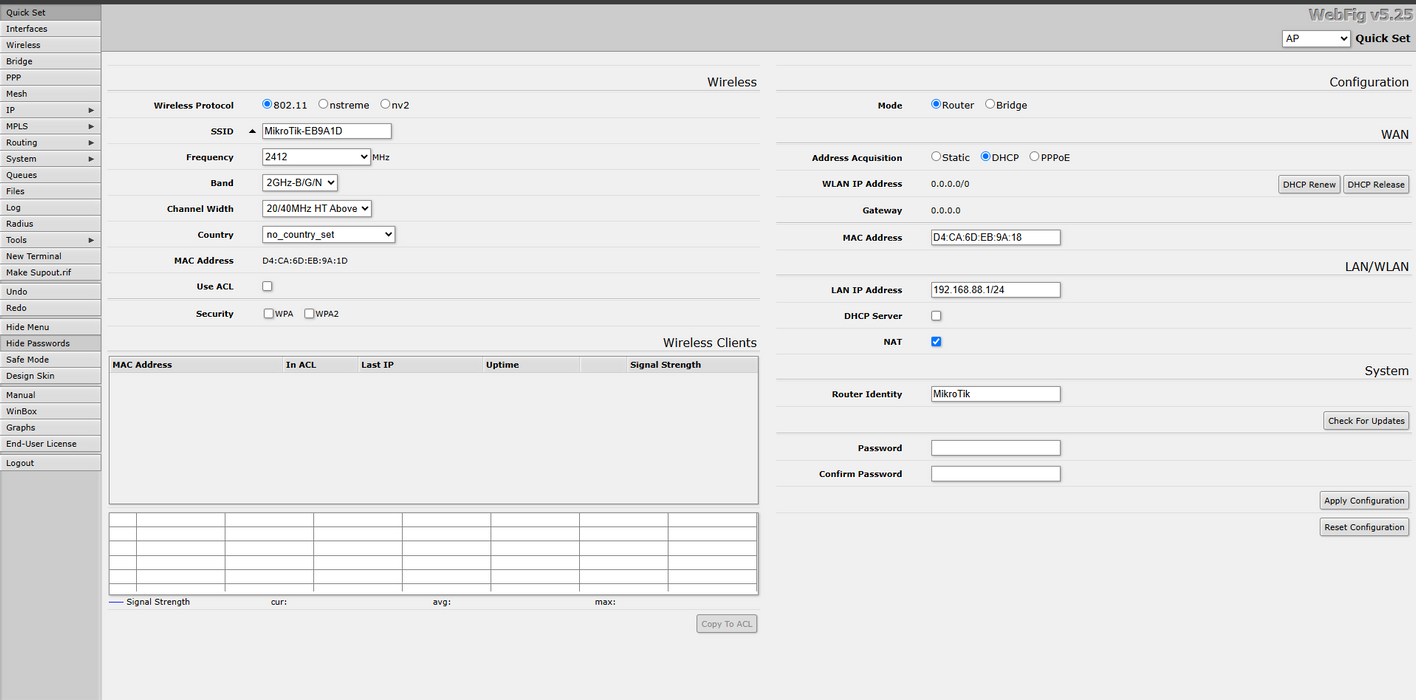Select the nstreme wireless protocol
The image size is (1416, 700).
pos(324,104)
